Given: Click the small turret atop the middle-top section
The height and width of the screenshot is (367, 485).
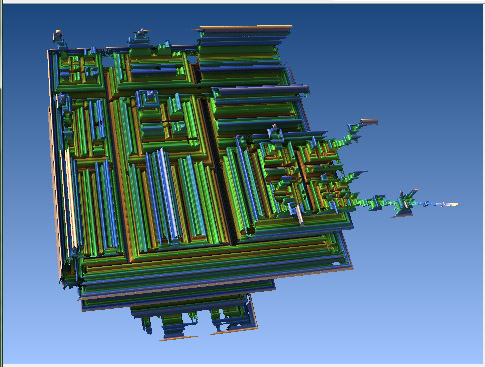Looking at the screenshot, I should coord(140,37).
